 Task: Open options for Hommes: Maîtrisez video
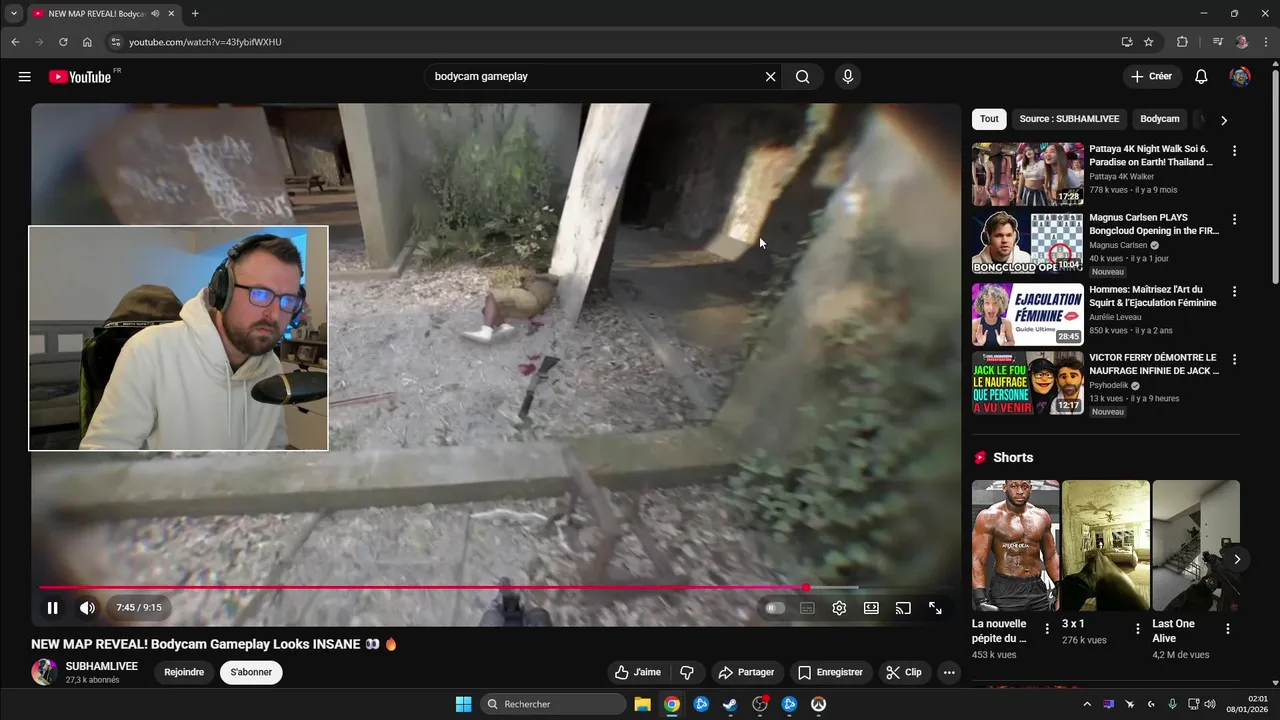pos(1234,291)
